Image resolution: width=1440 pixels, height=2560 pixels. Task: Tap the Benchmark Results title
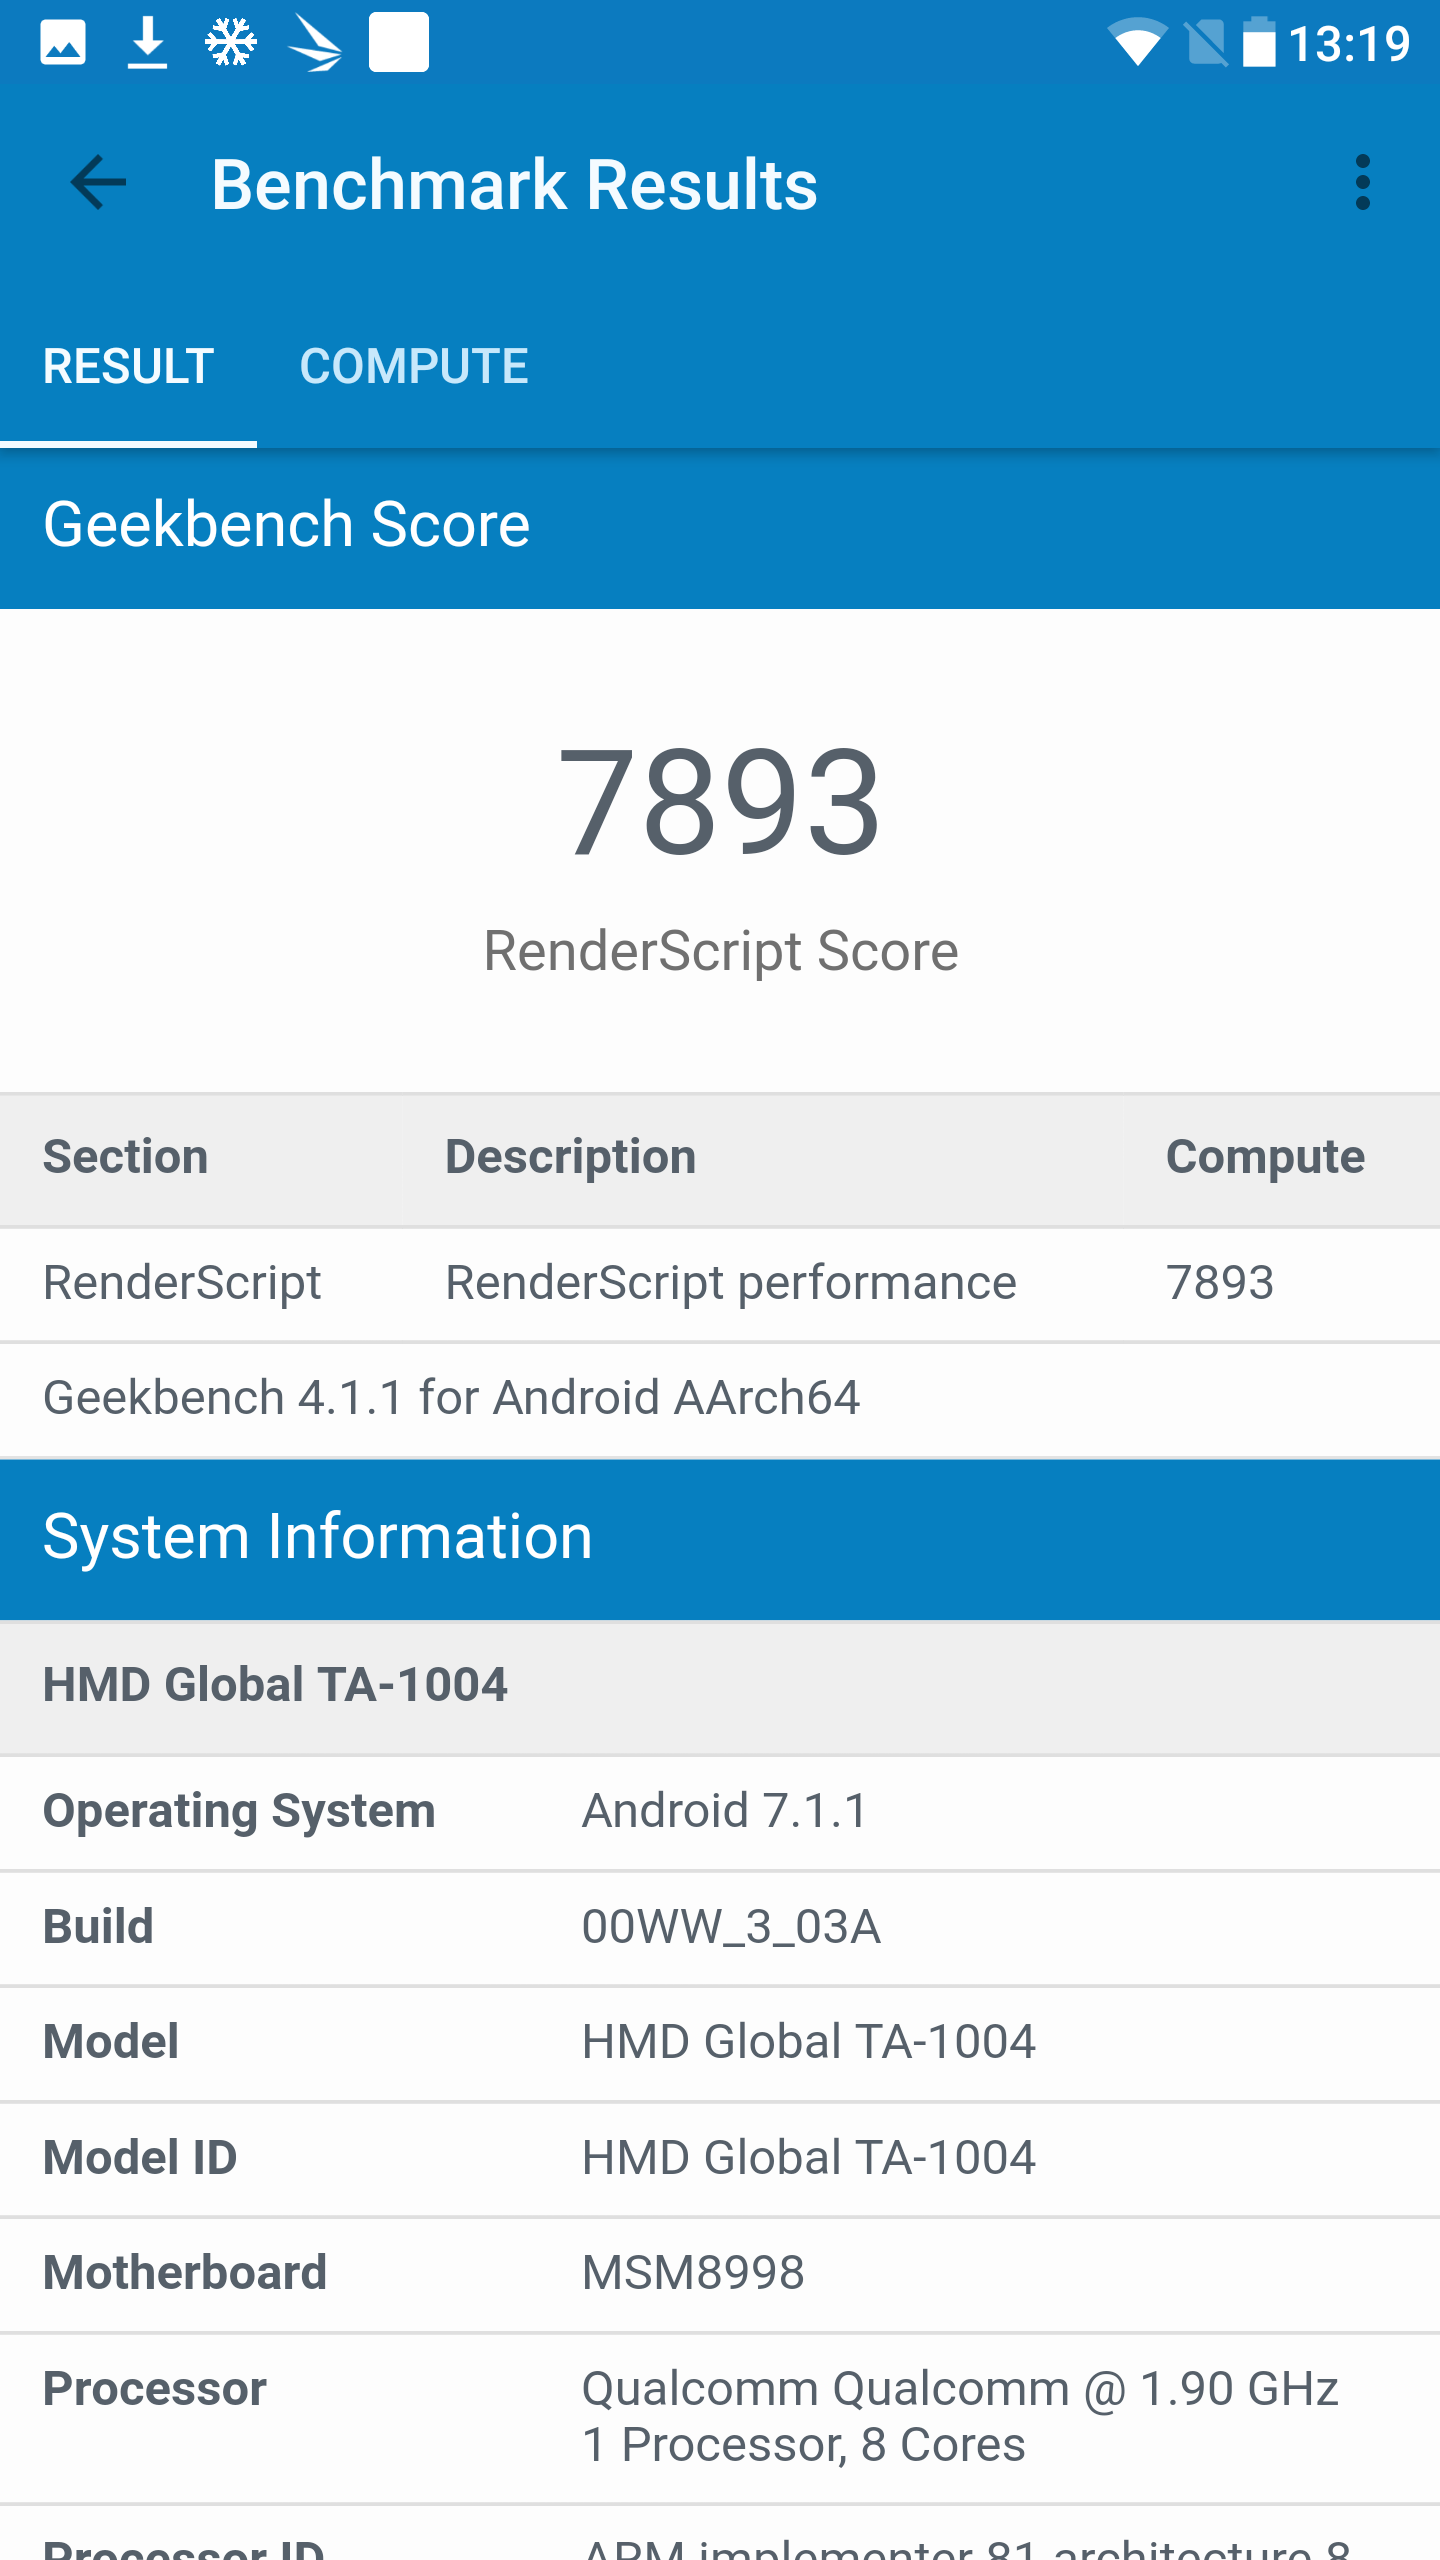515,185
